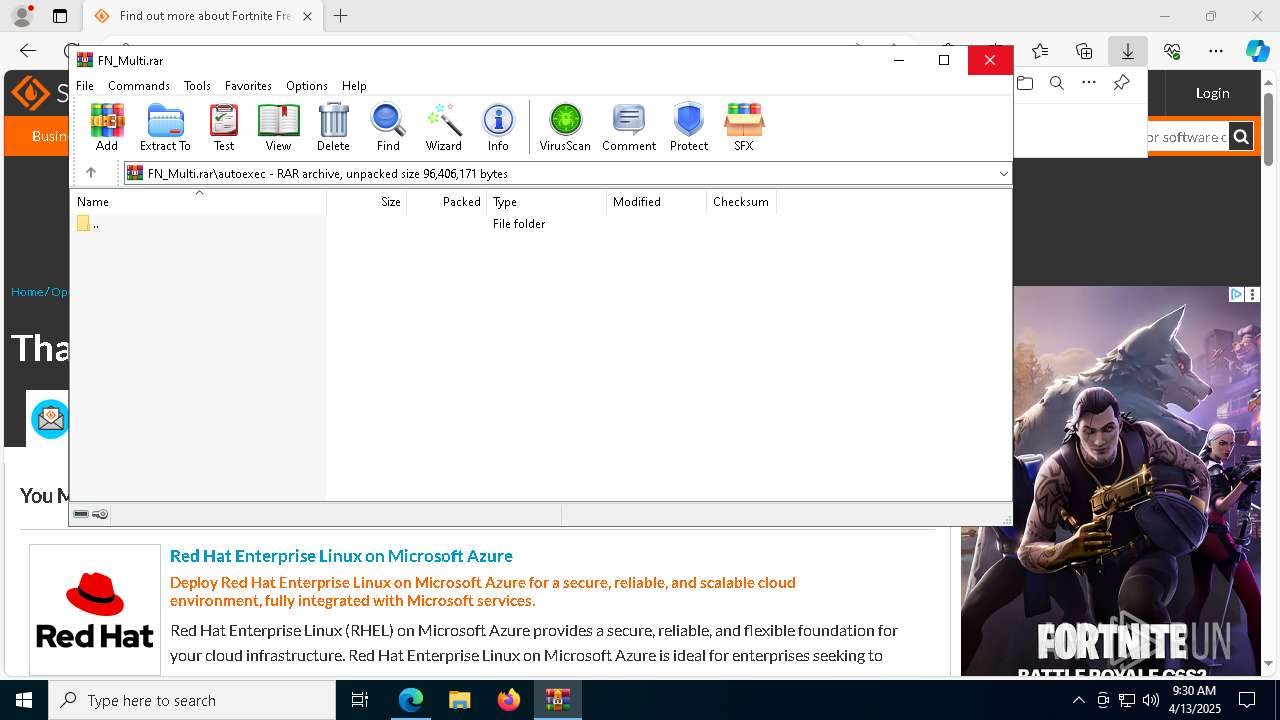Open browser Favorites star list

click(1040, 51)
